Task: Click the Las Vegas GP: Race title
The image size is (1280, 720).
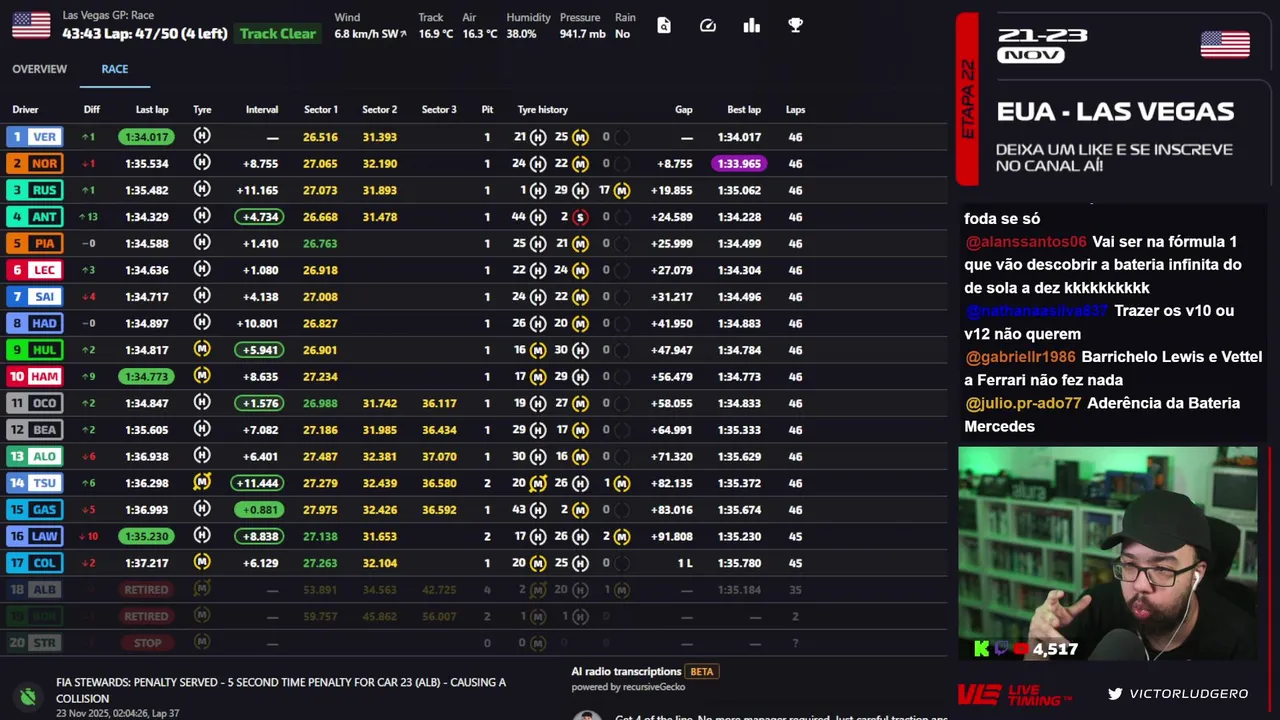Action: pos(108,15)
